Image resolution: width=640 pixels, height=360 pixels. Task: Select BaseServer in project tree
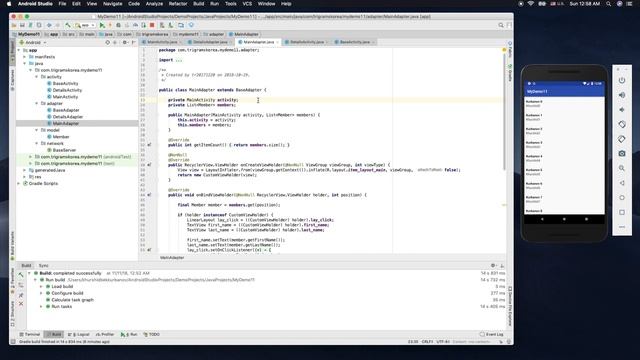tap(64, 150)
